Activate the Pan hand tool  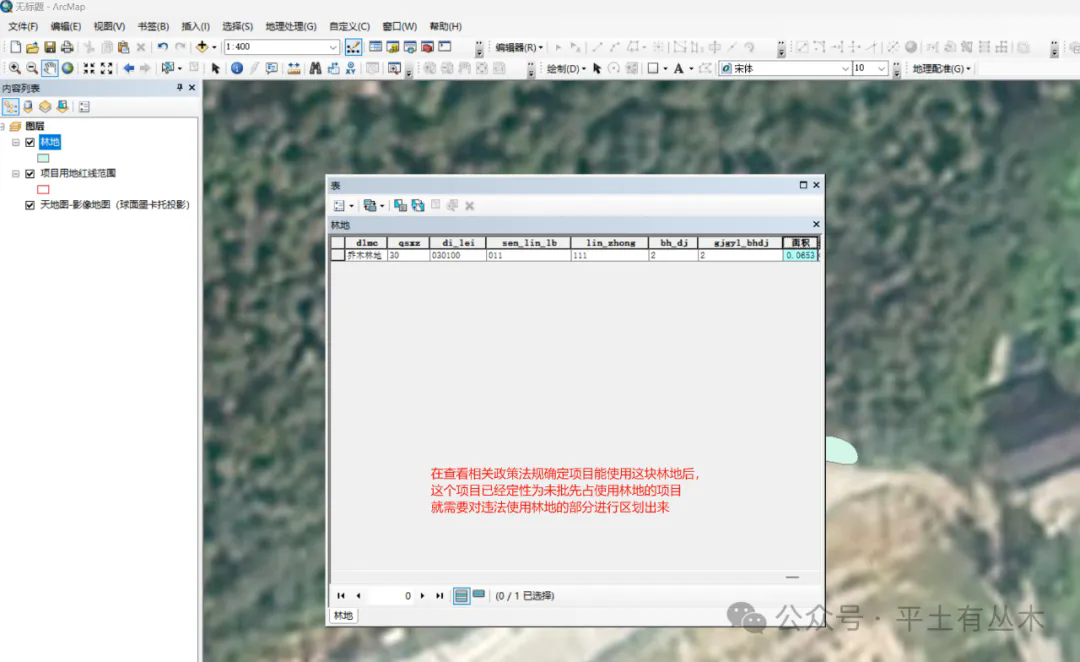[49, 68]
